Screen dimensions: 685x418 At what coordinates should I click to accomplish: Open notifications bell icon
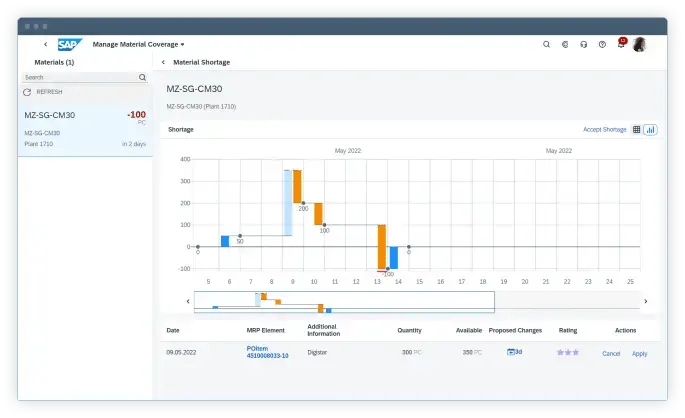click(621, 43)
